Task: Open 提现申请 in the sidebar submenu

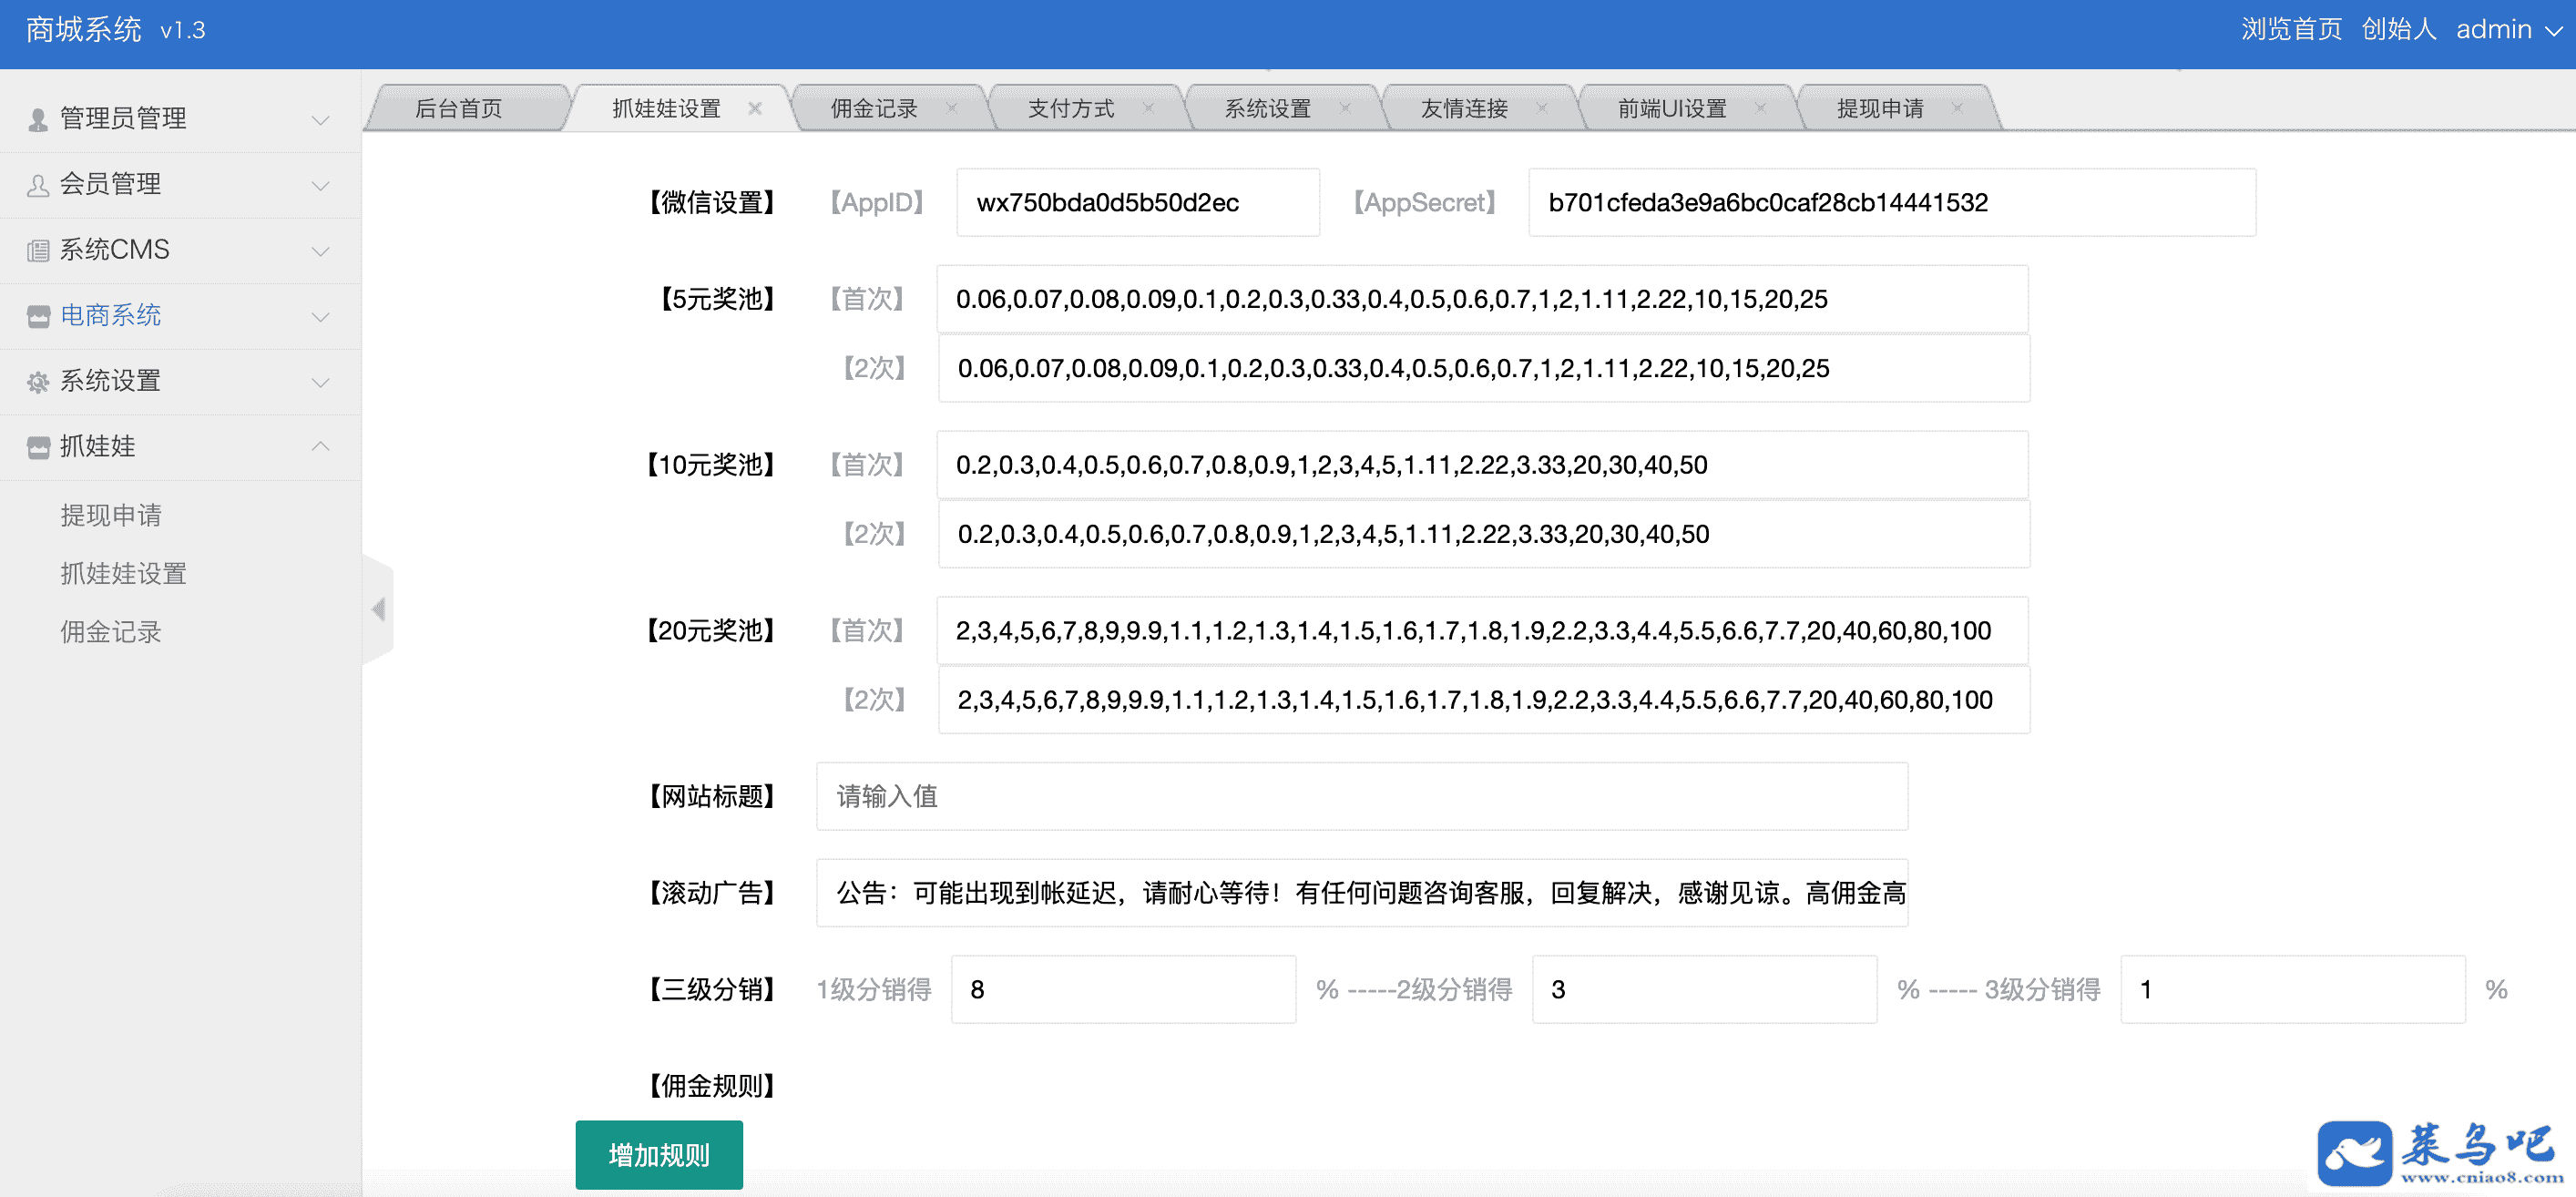Action: pyautogui.click(x=110, y=515)
